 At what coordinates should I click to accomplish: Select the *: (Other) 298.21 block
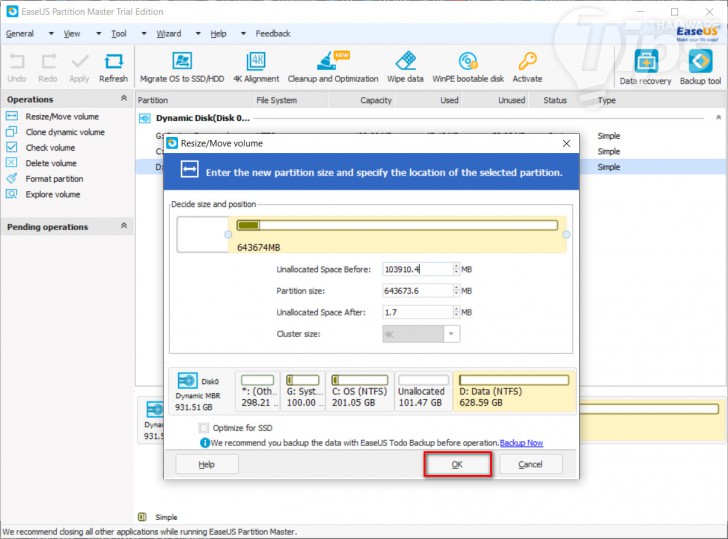258,391
